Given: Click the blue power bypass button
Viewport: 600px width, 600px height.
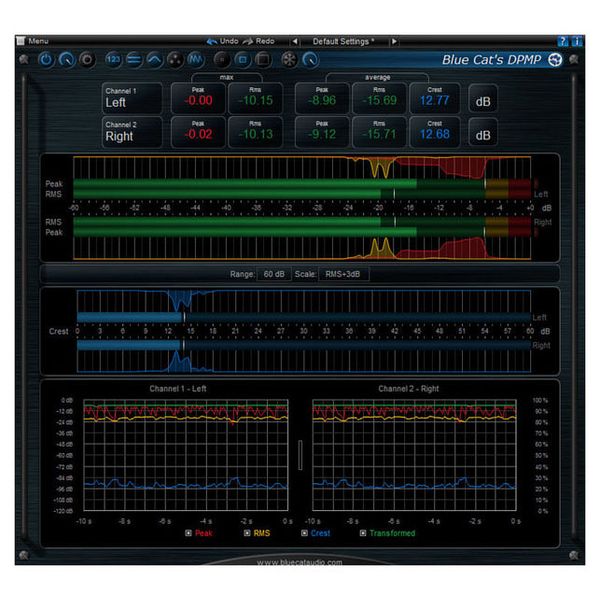Looking at the screenshot, I should tap(46, 60).
